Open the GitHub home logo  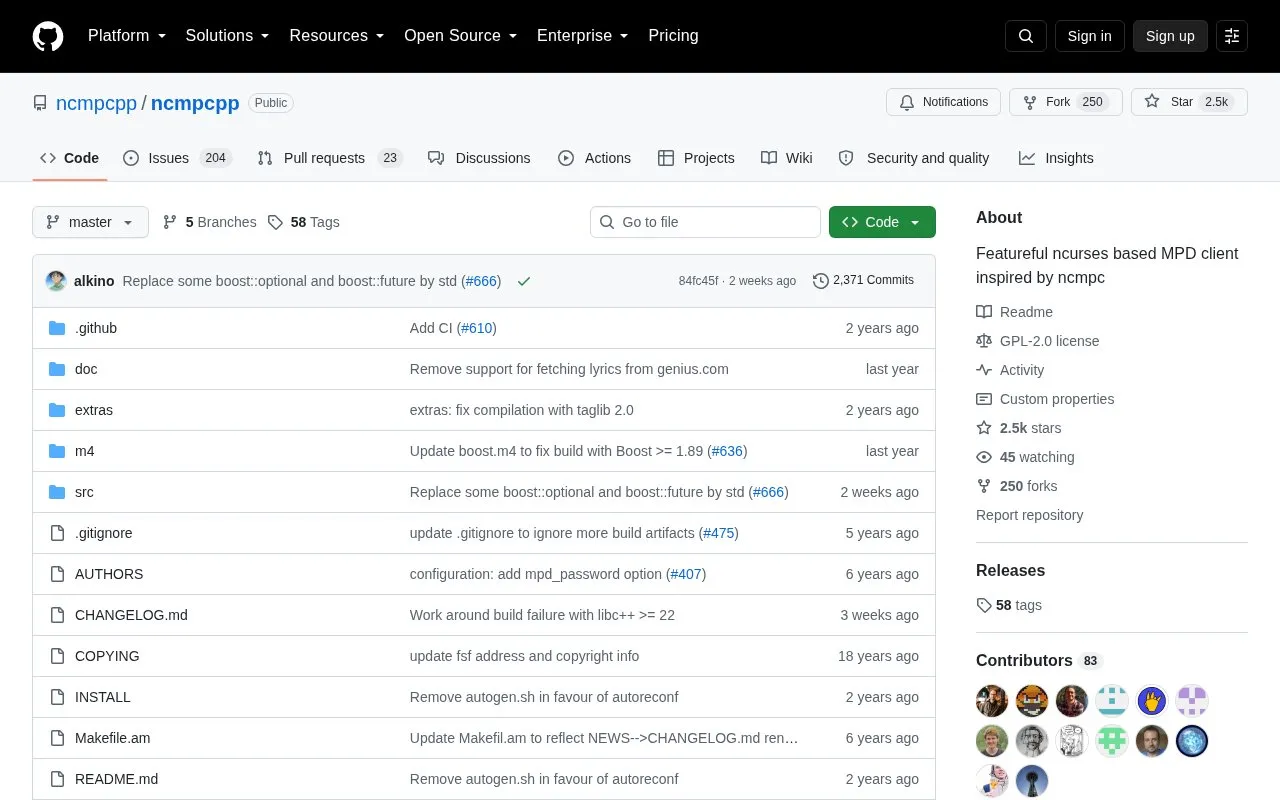click(x=48, y=36)
